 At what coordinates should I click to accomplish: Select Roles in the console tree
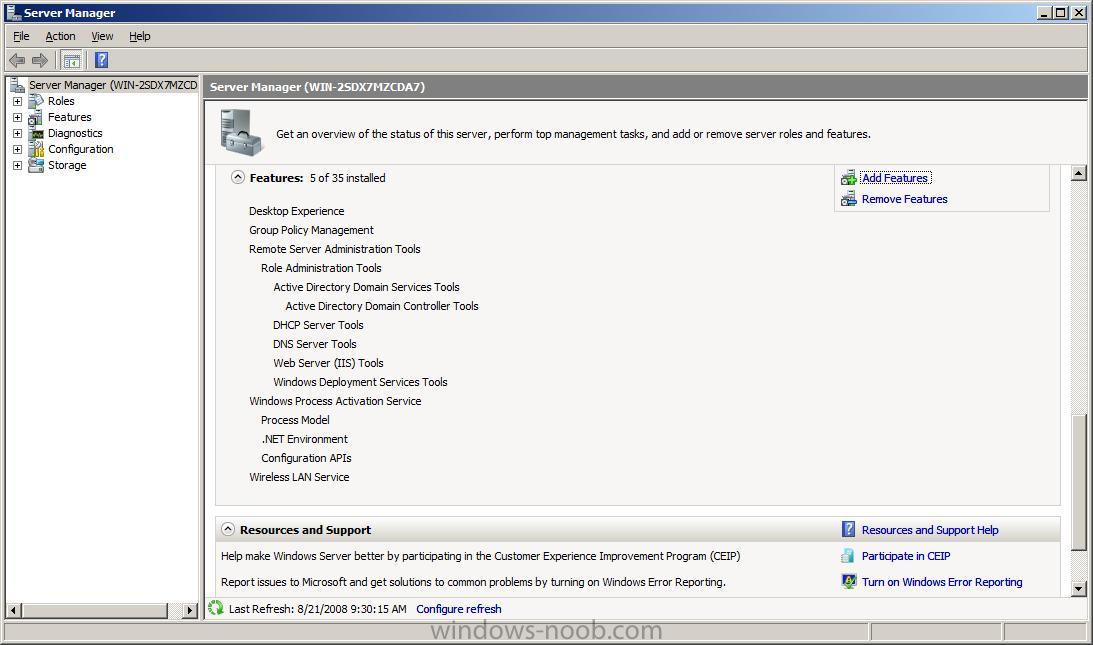61,101
